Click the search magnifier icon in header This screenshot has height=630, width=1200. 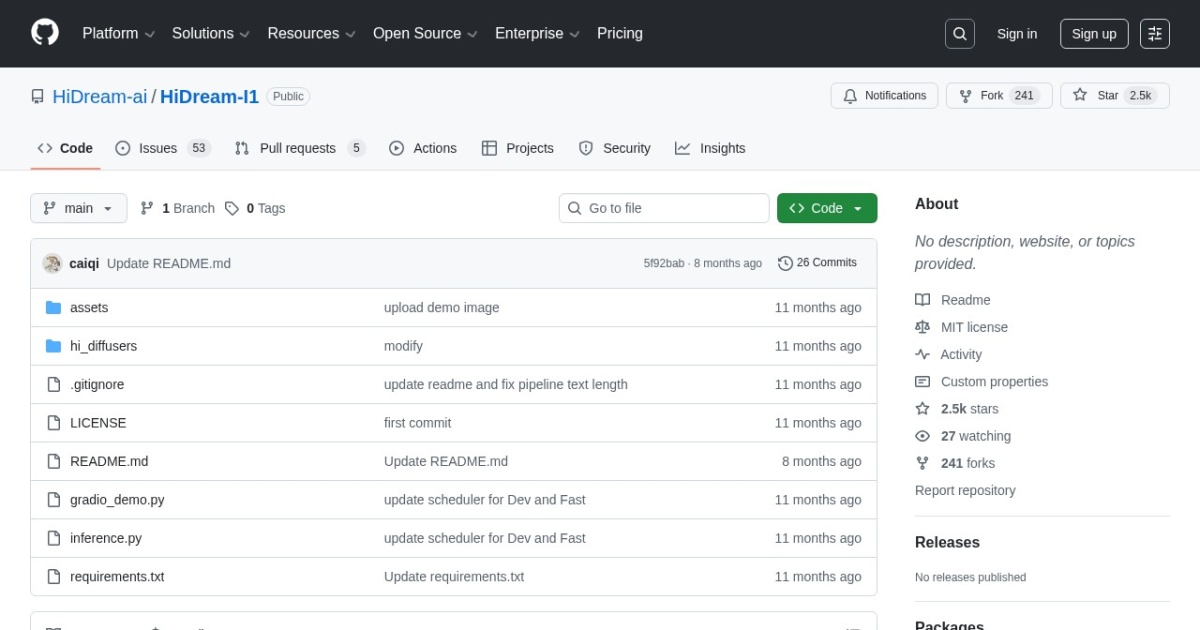(x=959, y=34)
